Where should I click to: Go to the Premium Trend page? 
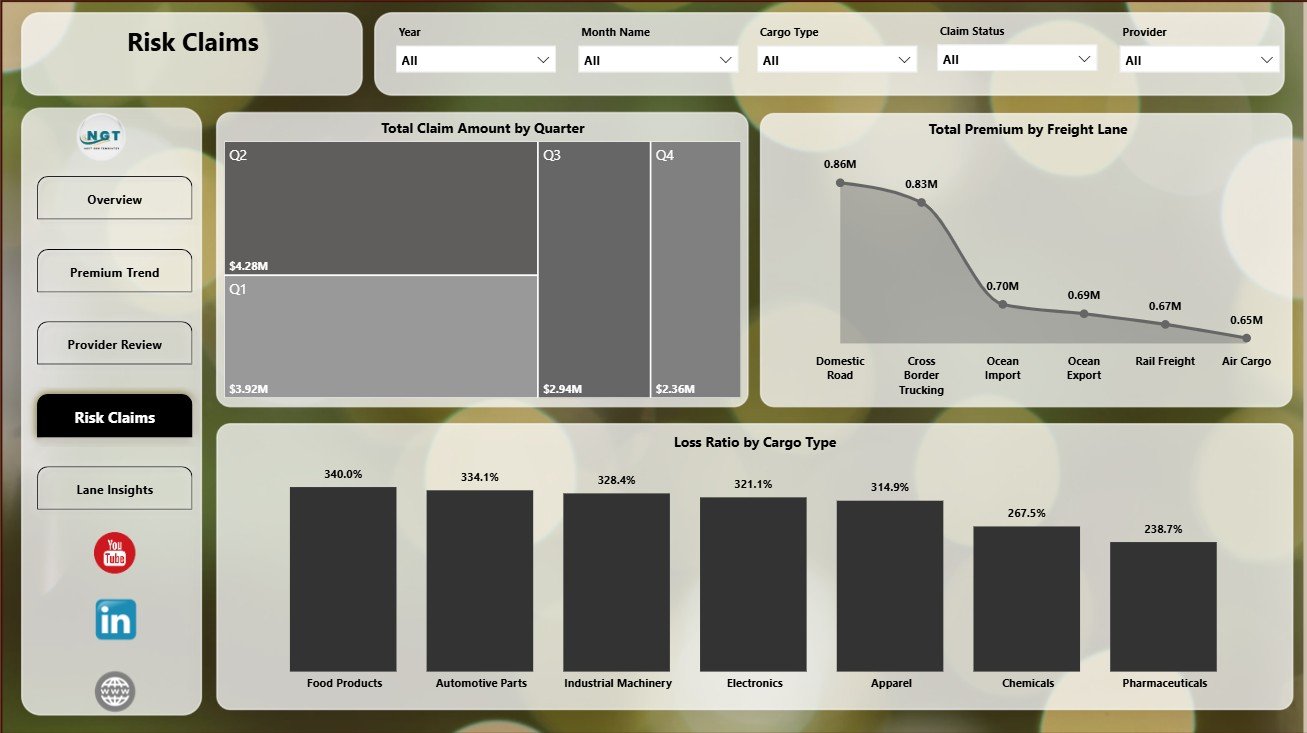tap(115, 272)
